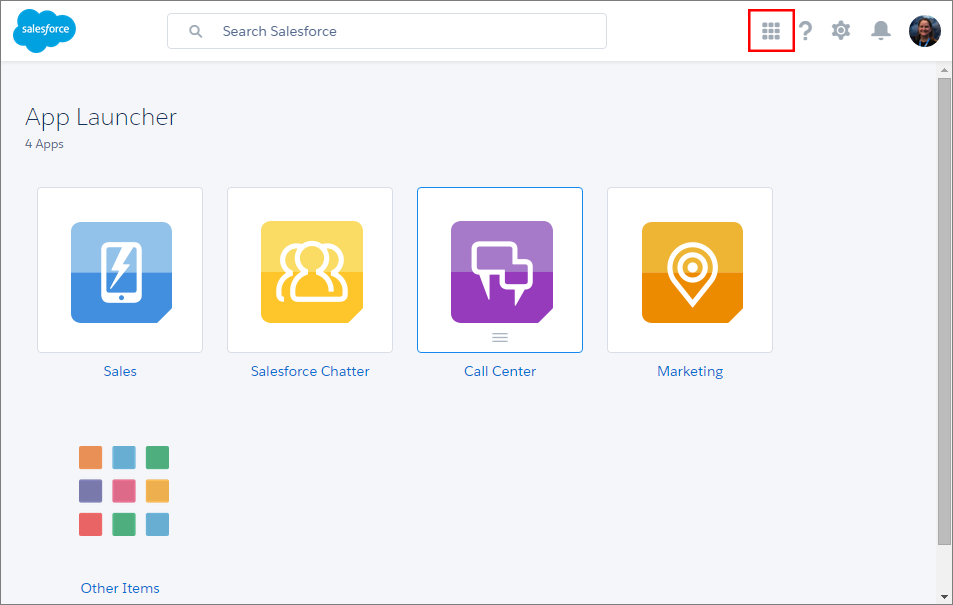
Task: Click the search magnifier icon
Action: click(195, 31)
